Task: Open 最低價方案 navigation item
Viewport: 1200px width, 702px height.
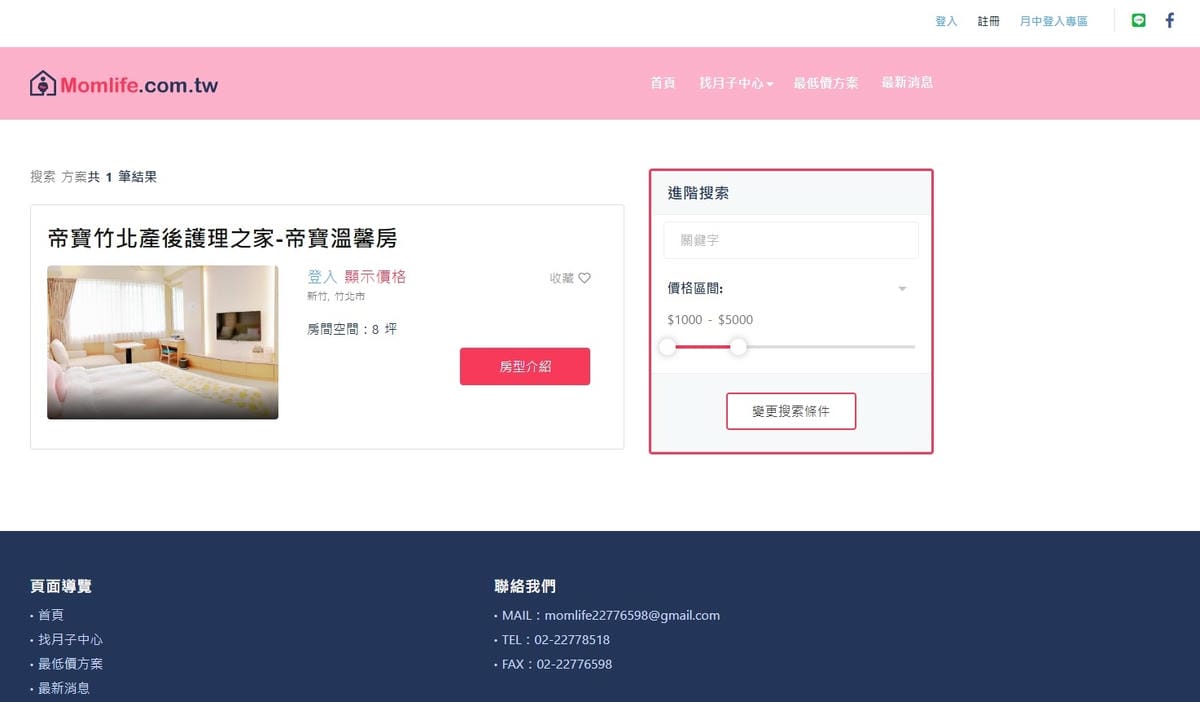Action: (825, 83)
